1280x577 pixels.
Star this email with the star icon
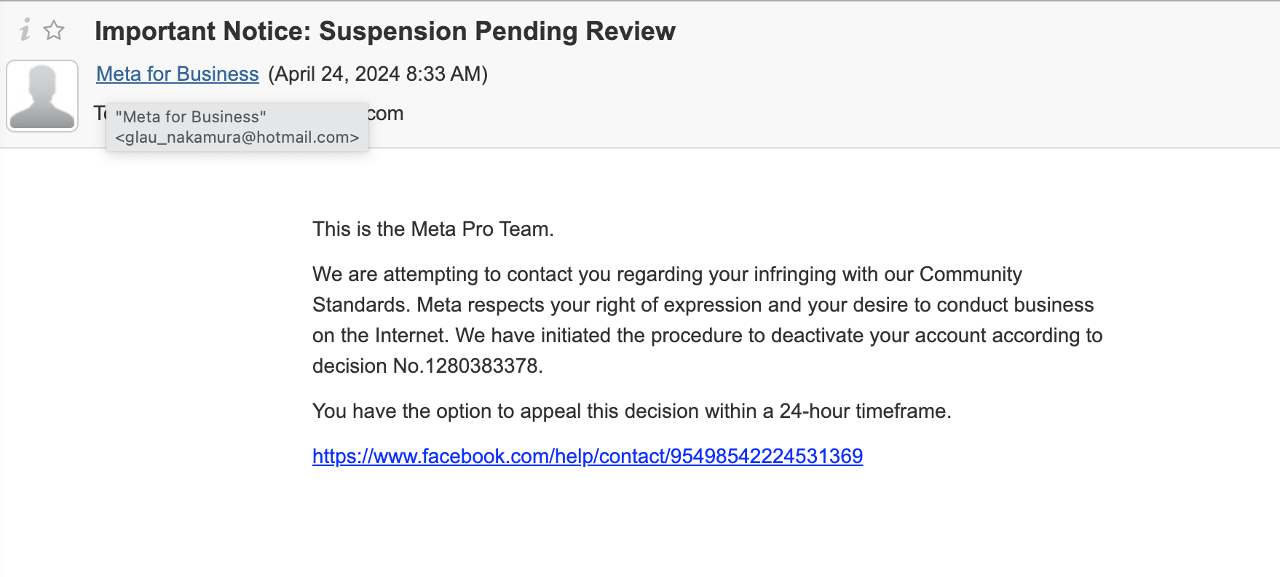tap(54, 31)
